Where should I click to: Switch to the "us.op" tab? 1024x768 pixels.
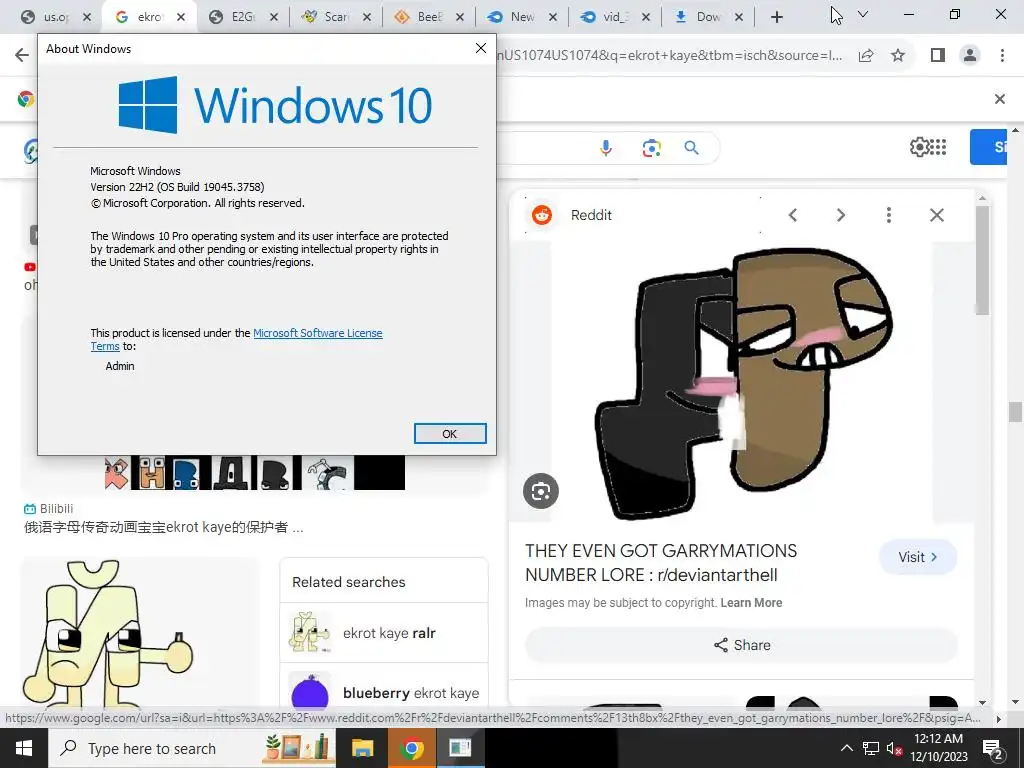point(56,17)
